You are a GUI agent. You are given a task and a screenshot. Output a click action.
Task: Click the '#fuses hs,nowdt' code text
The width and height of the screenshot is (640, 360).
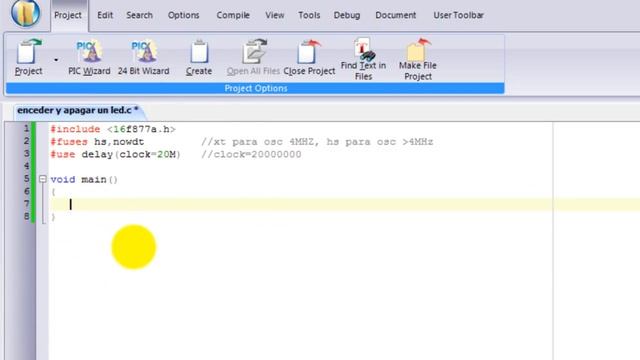tap(97, 142)
